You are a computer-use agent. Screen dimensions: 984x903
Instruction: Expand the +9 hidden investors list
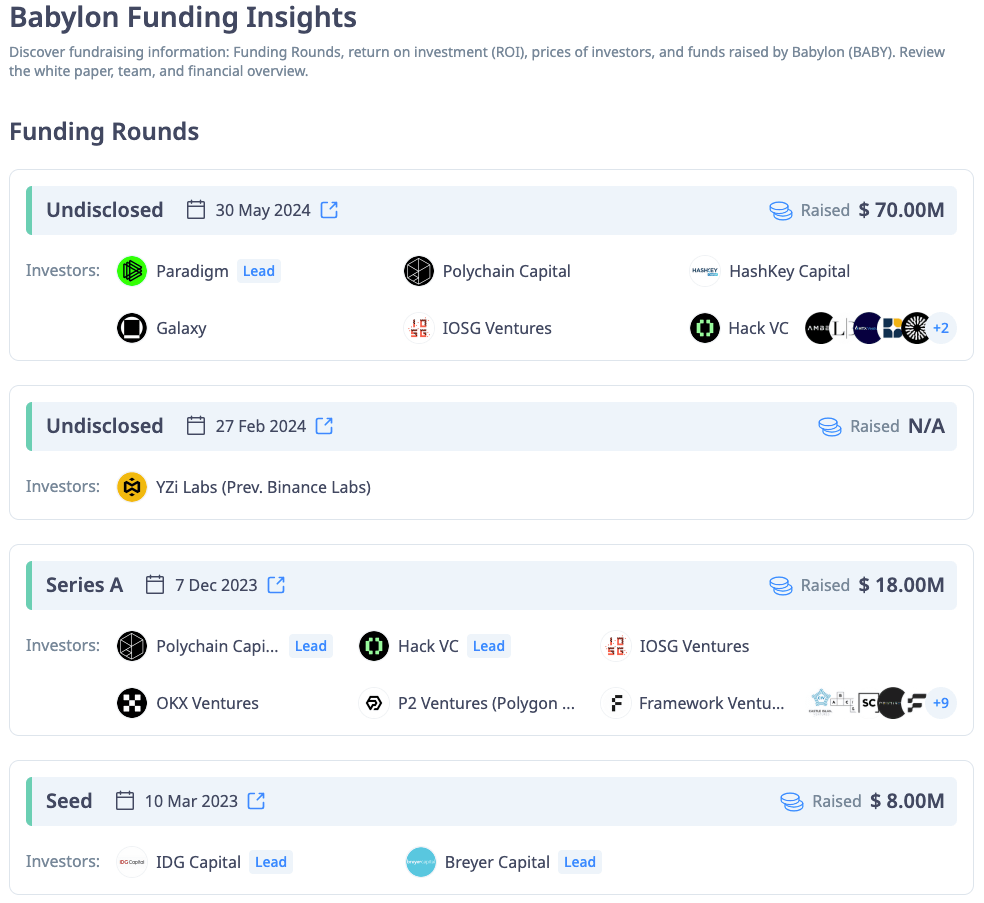click(940, 702)
